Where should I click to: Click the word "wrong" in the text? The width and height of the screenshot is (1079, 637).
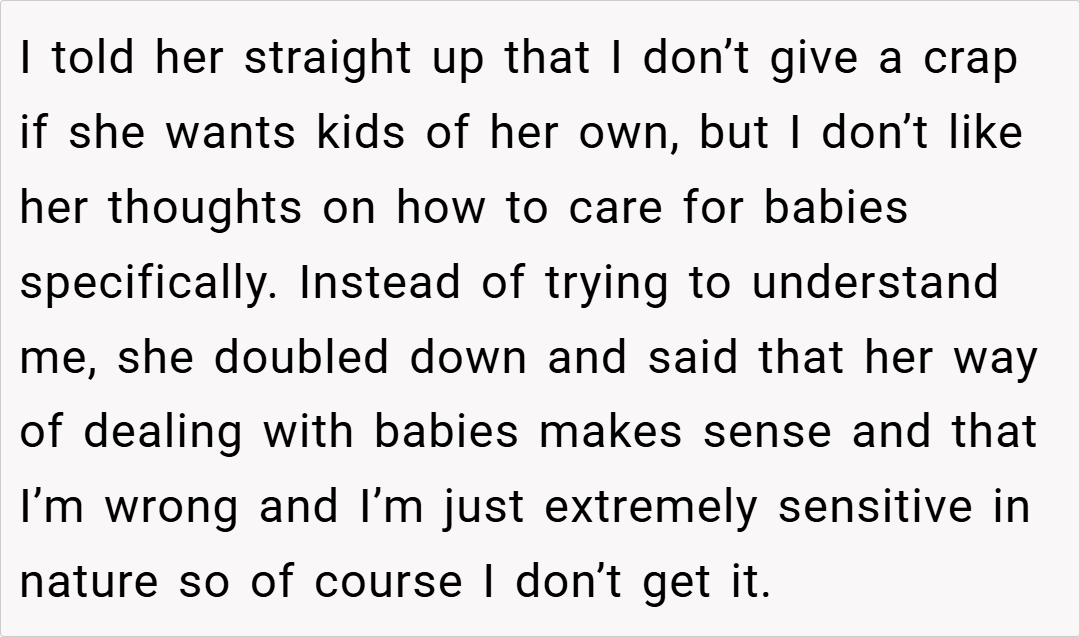(172, 506)
